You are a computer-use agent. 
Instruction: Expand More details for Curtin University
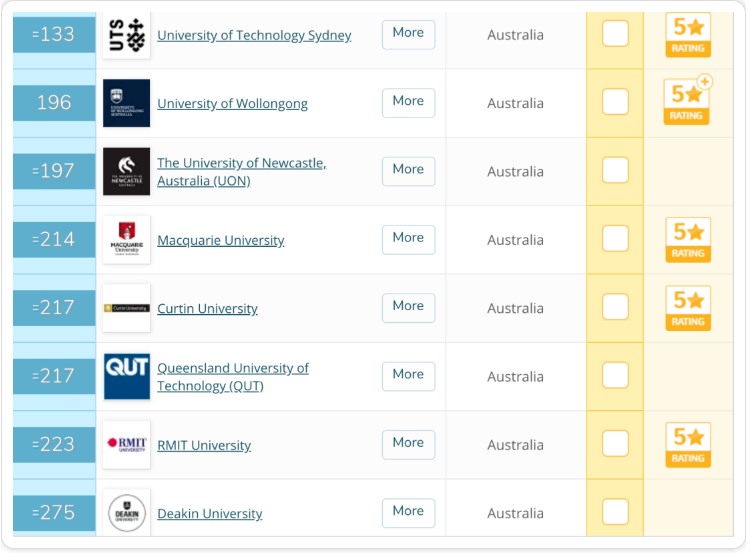click(409, 307)
